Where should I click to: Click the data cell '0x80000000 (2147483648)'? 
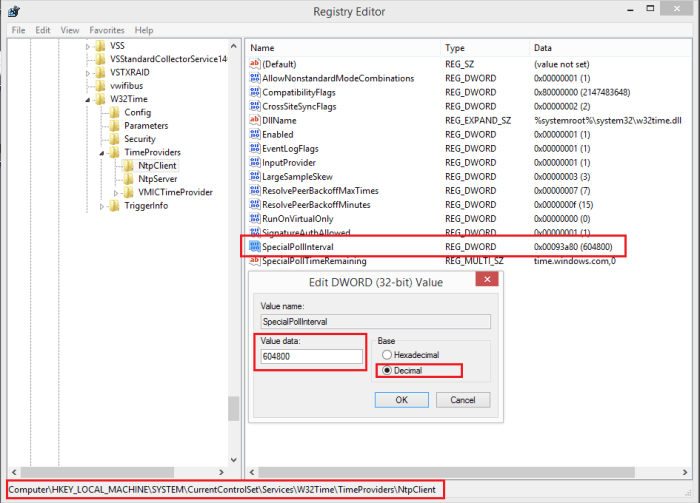click(x=582, y=92)
